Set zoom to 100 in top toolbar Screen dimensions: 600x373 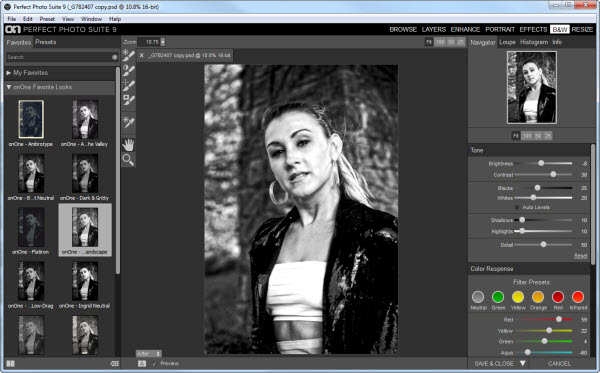click(440, 42)
